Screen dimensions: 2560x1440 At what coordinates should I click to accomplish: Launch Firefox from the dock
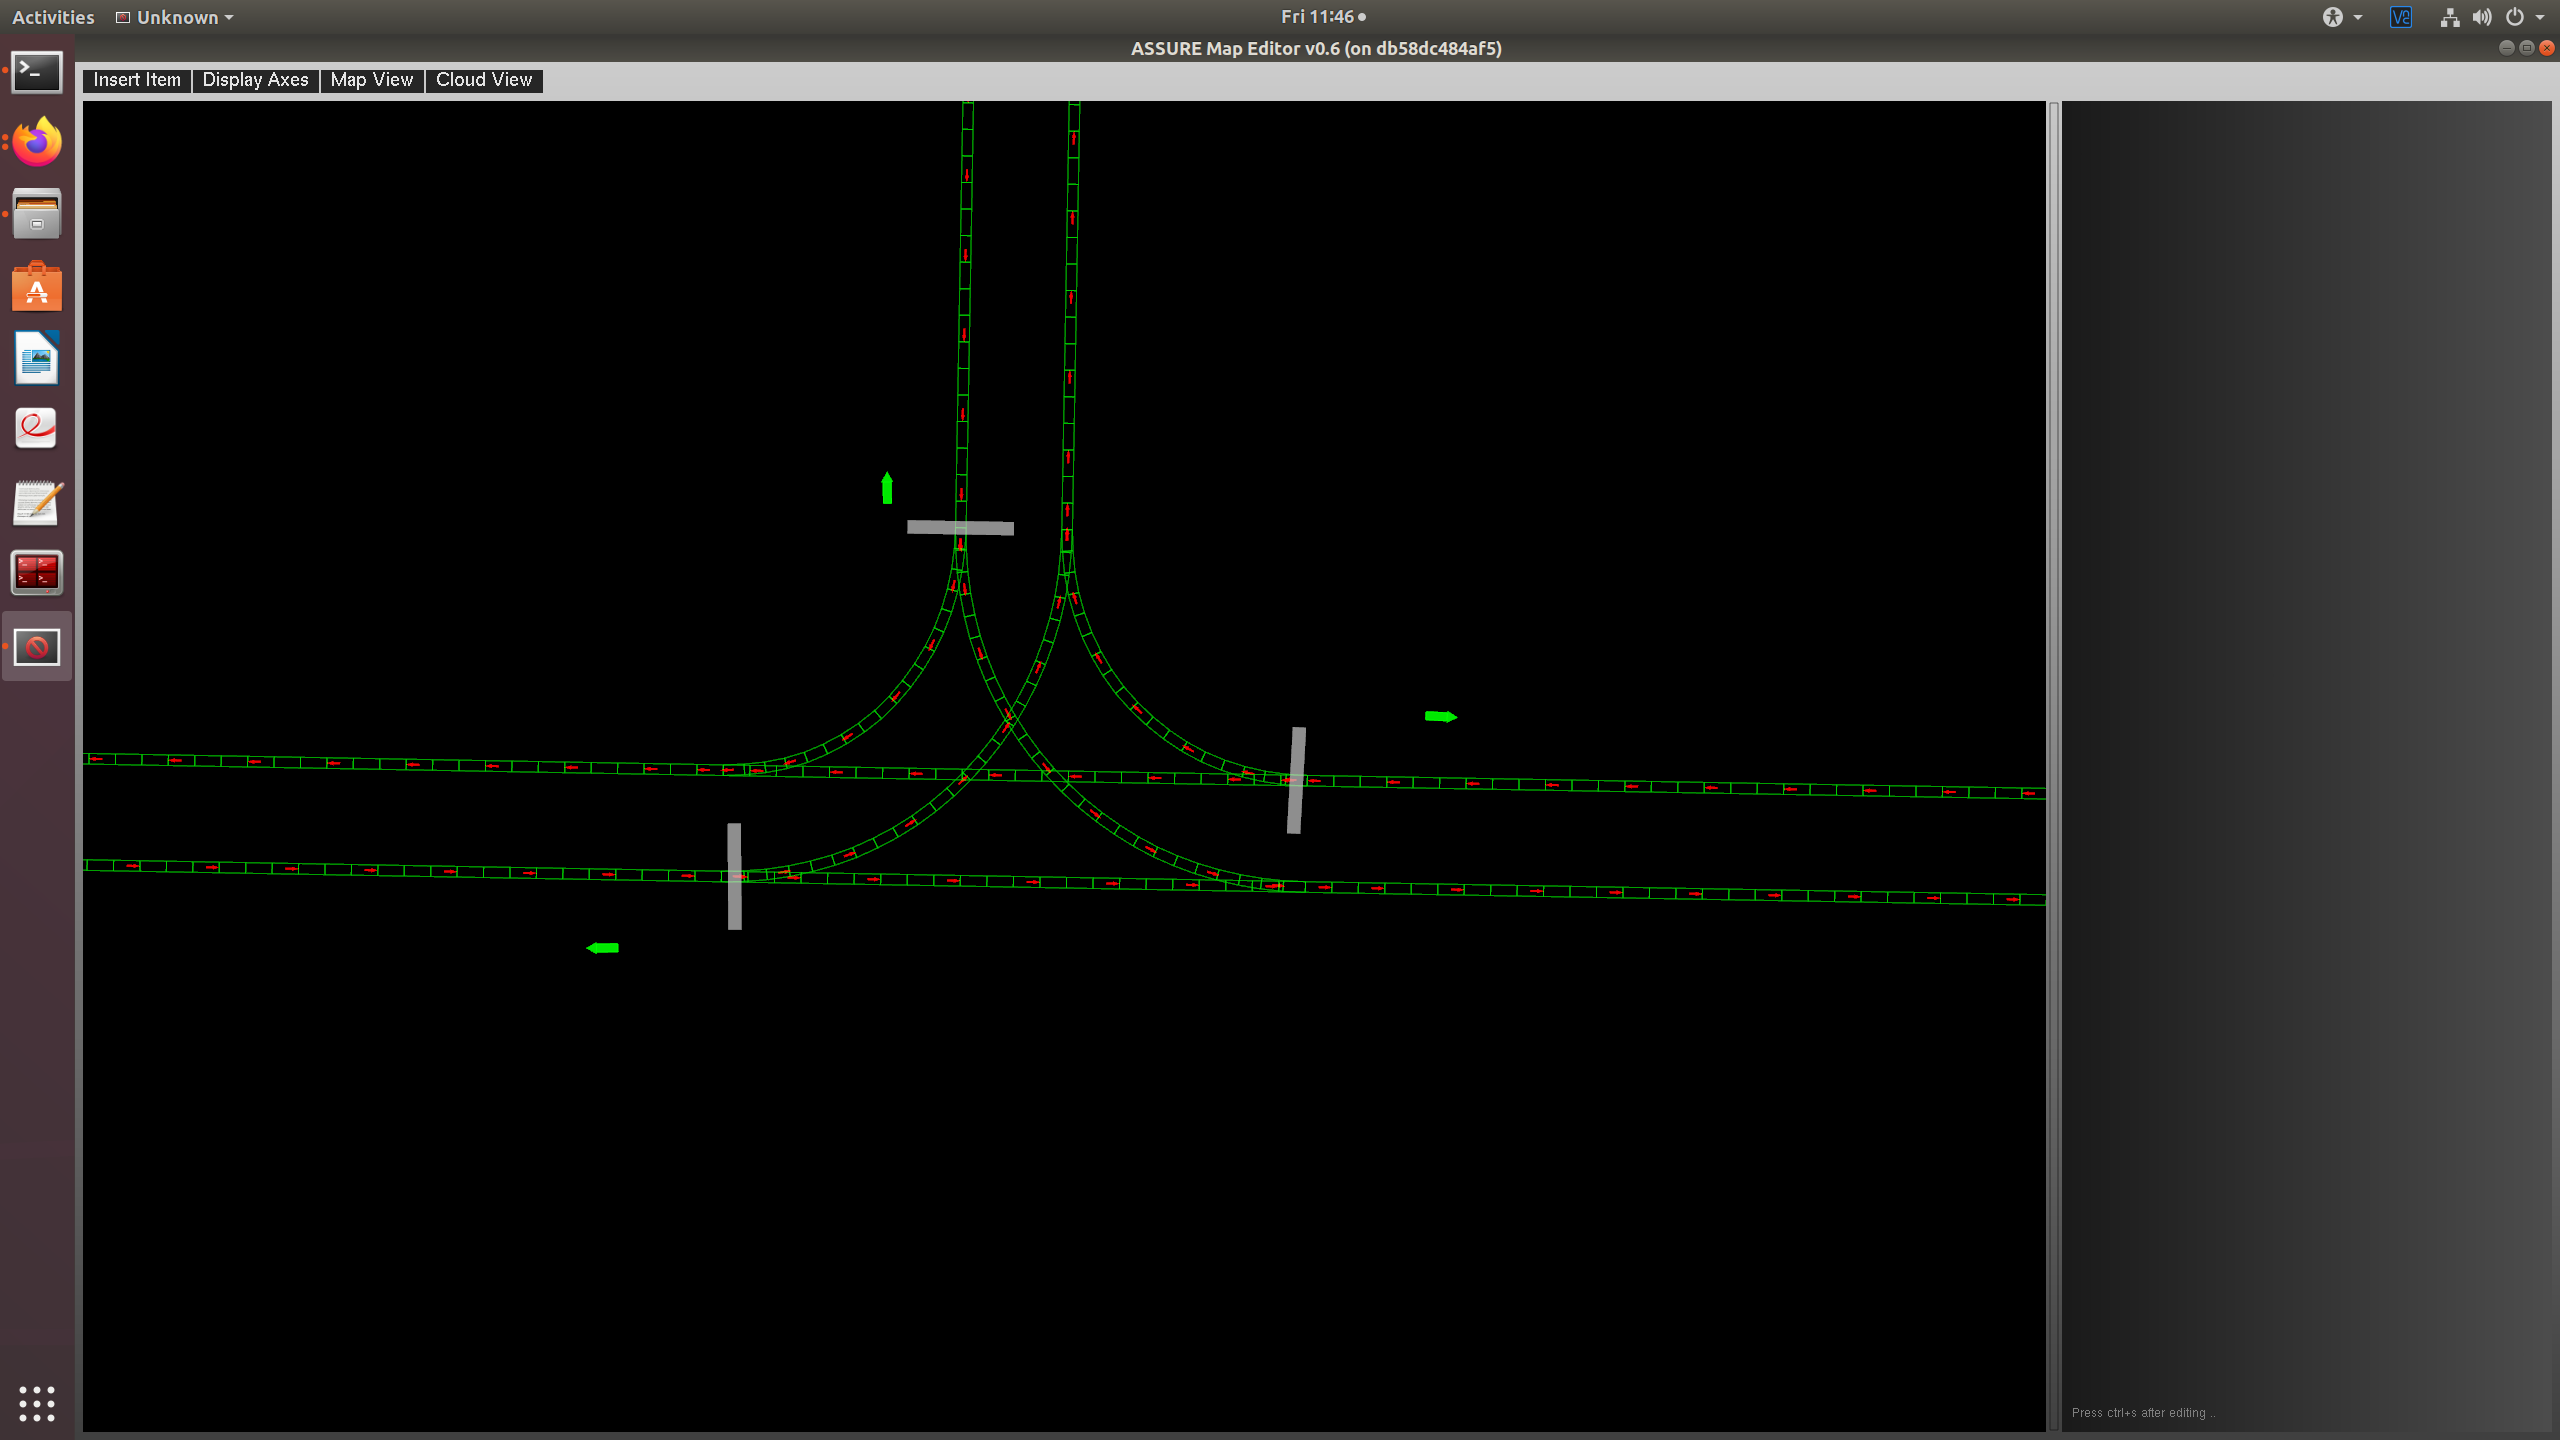pyautogui.click(x=36, y=142)
